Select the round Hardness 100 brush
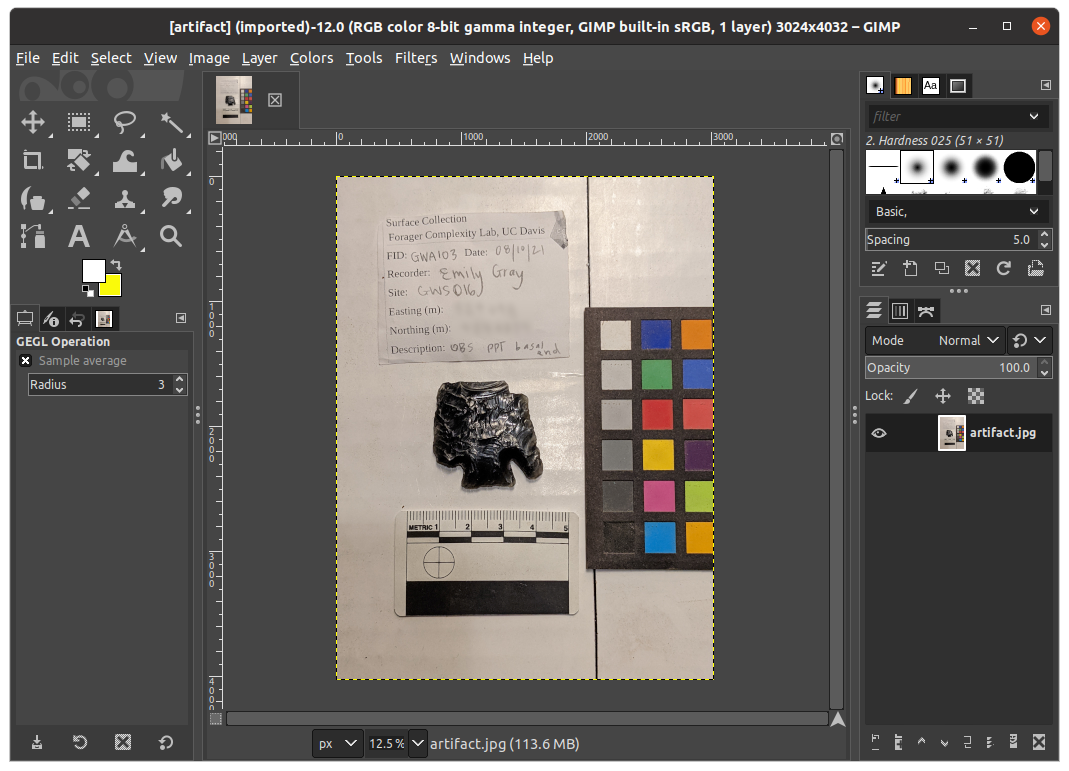Image resolution: width=1069 pixels, height=771 pixels. click(1019, 167)
